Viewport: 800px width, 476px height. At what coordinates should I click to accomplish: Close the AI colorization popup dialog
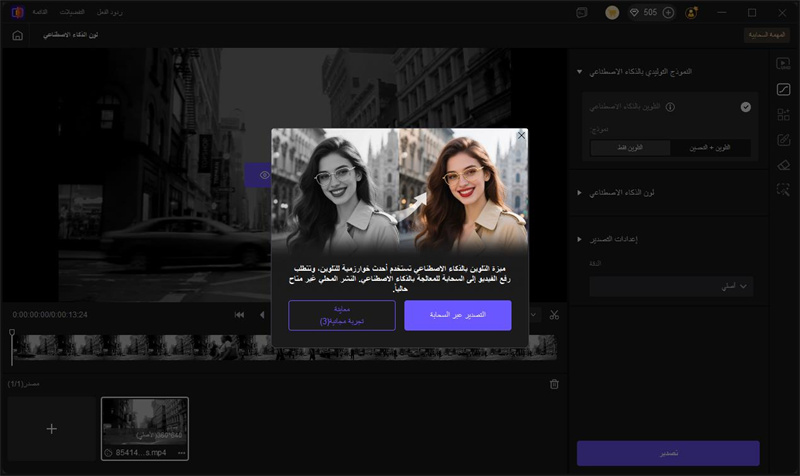[520, 135]
